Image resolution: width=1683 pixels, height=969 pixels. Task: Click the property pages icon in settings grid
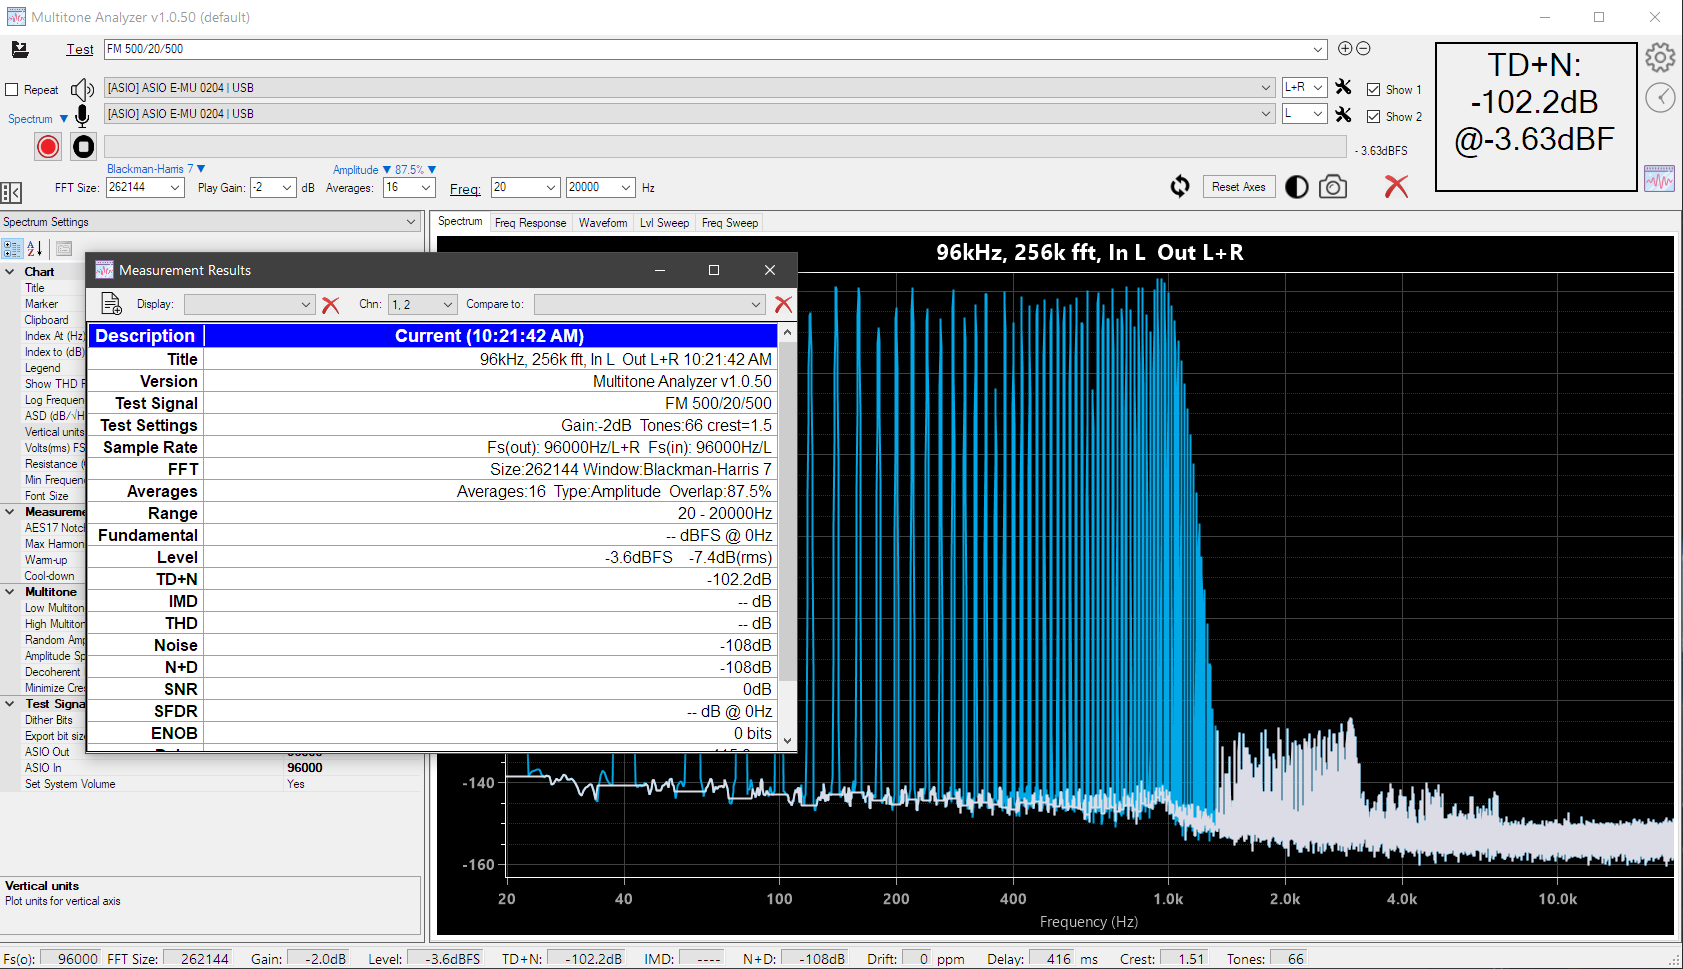[64, 249]
